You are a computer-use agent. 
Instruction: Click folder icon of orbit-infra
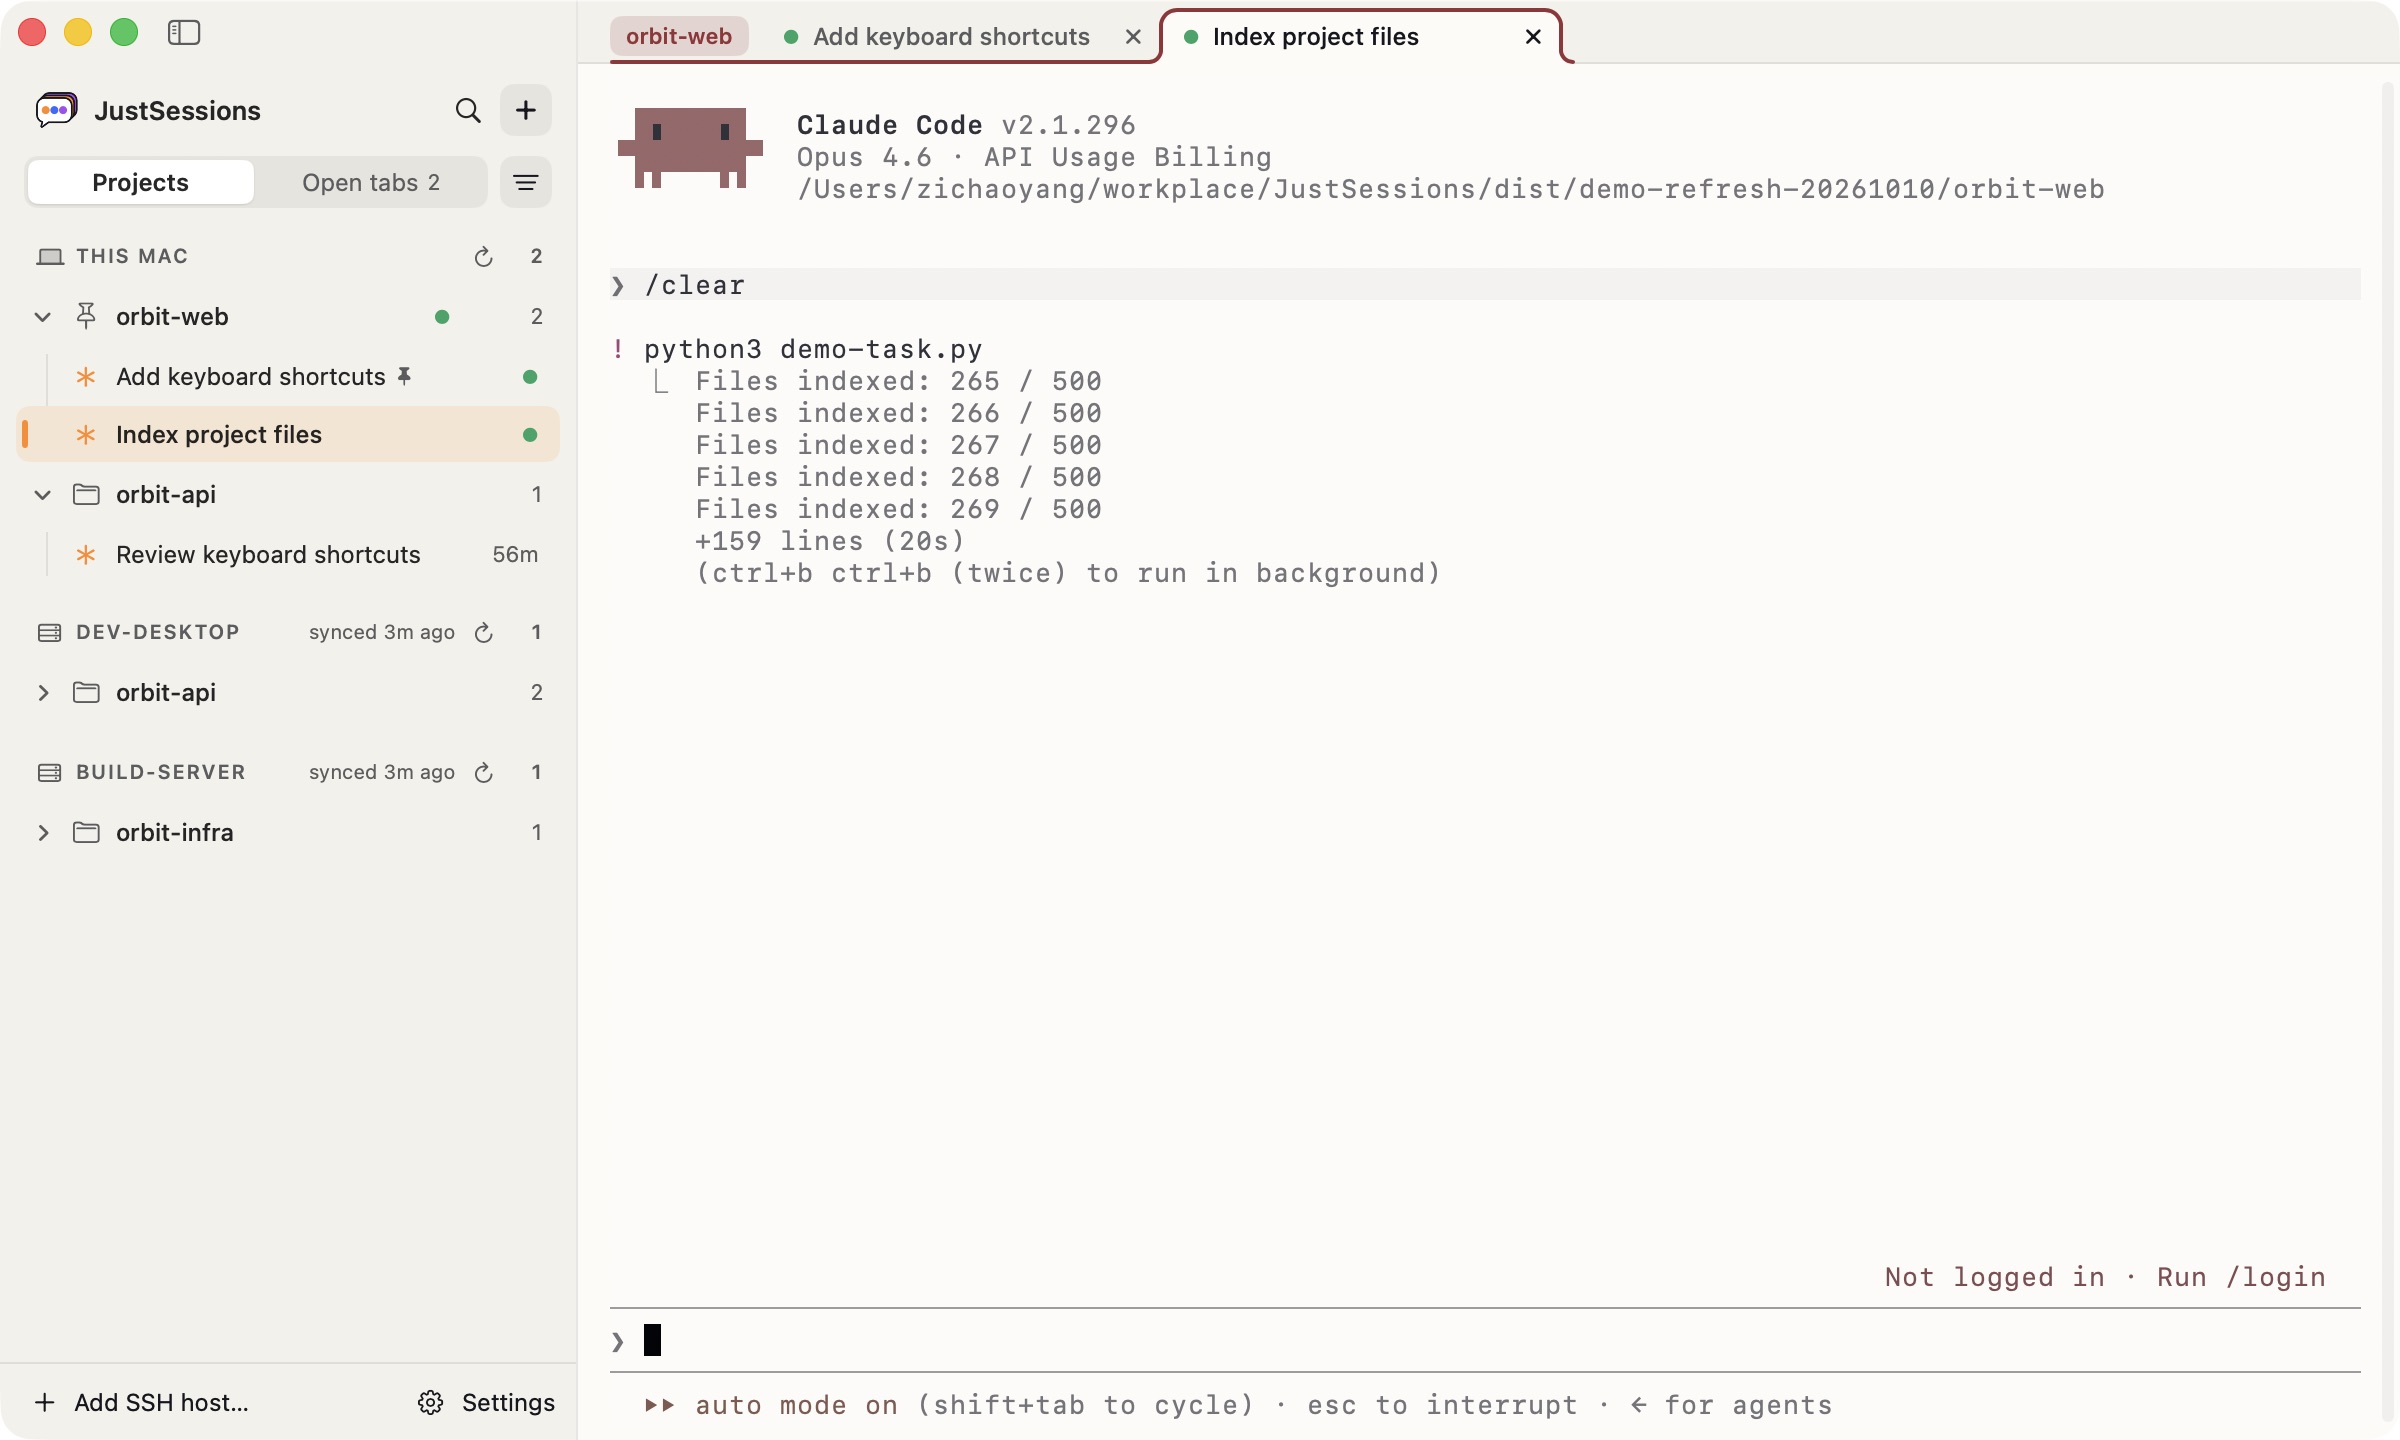point(87,832)
